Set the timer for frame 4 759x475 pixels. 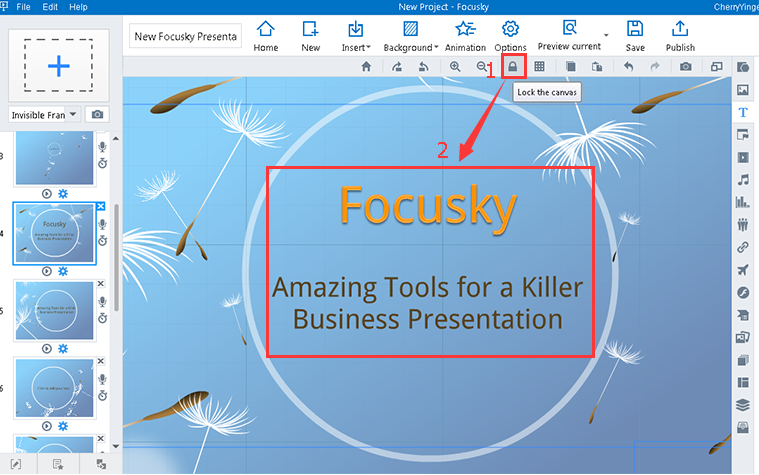[102, 241]
